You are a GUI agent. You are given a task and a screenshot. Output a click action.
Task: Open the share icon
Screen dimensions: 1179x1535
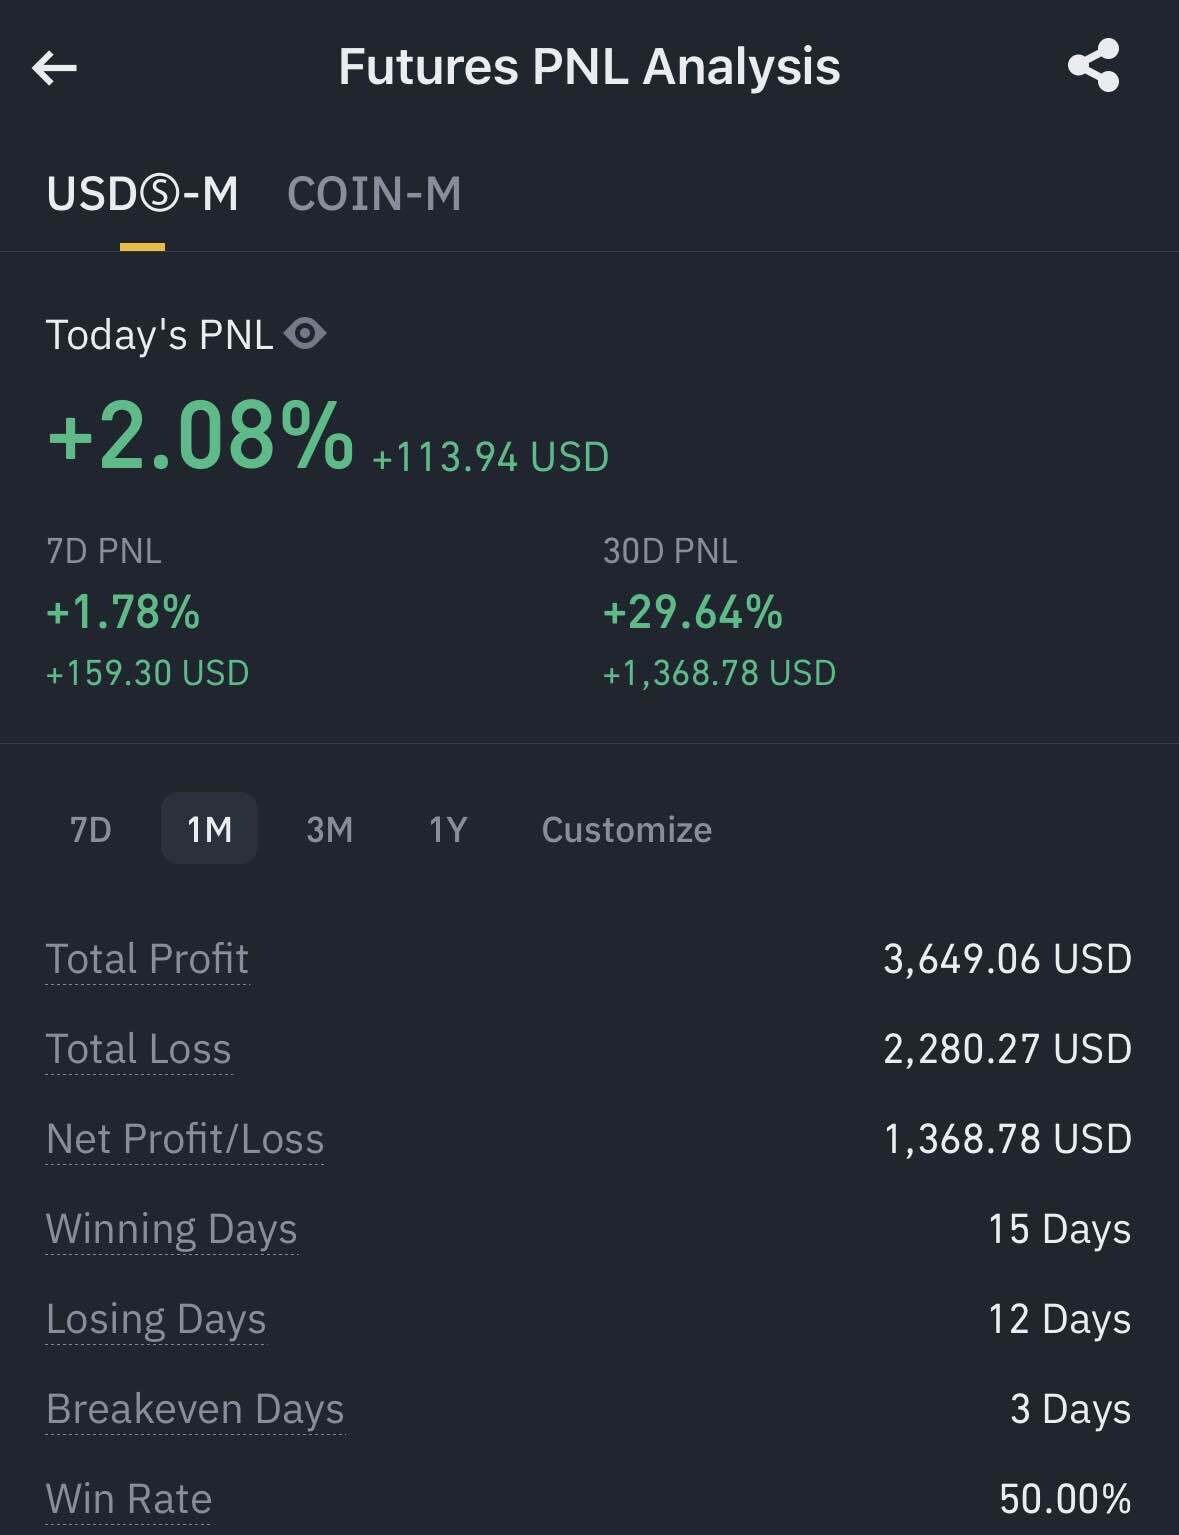tap(1093, 66)
